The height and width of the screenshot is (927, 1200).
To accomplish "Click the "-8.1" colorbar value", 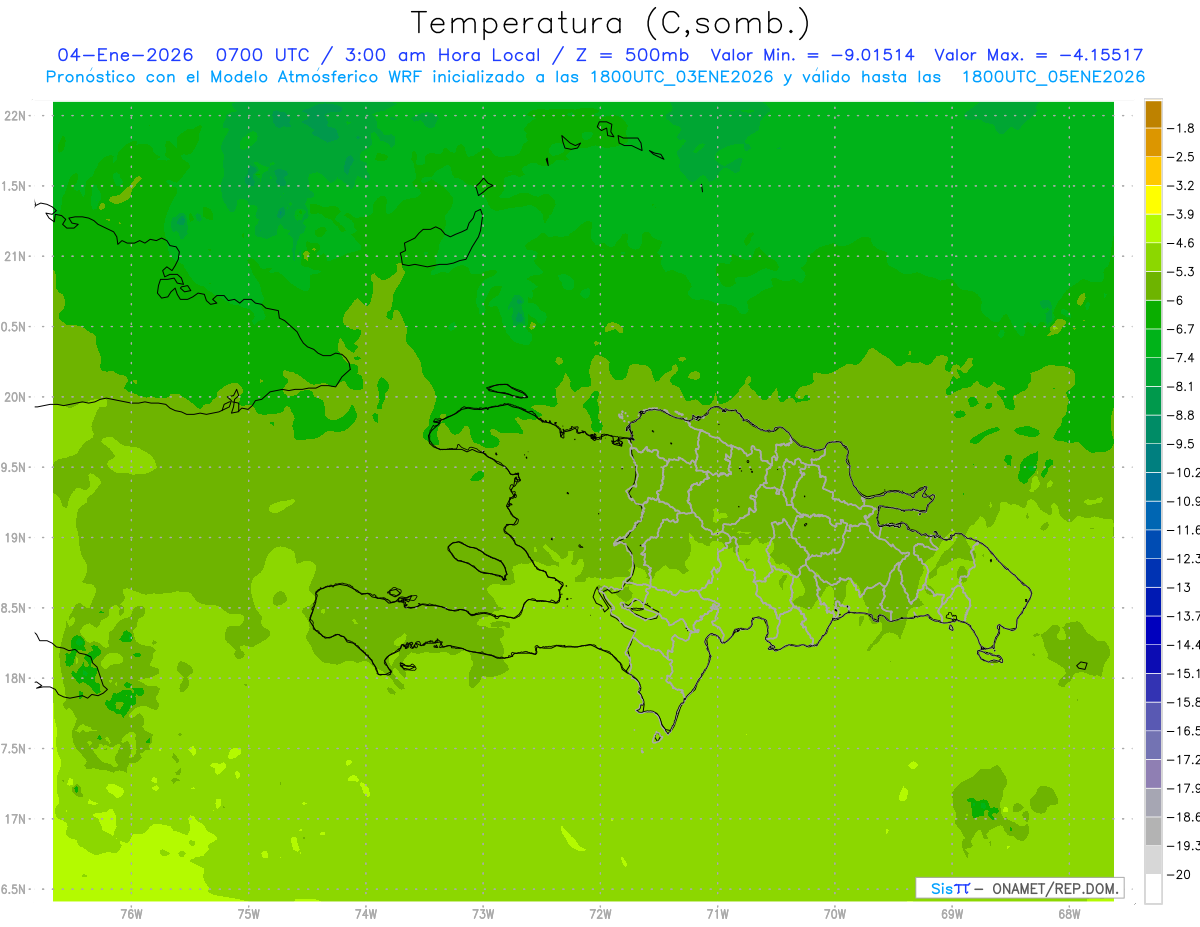I will pyautogui.click(x=1182, y=386).
